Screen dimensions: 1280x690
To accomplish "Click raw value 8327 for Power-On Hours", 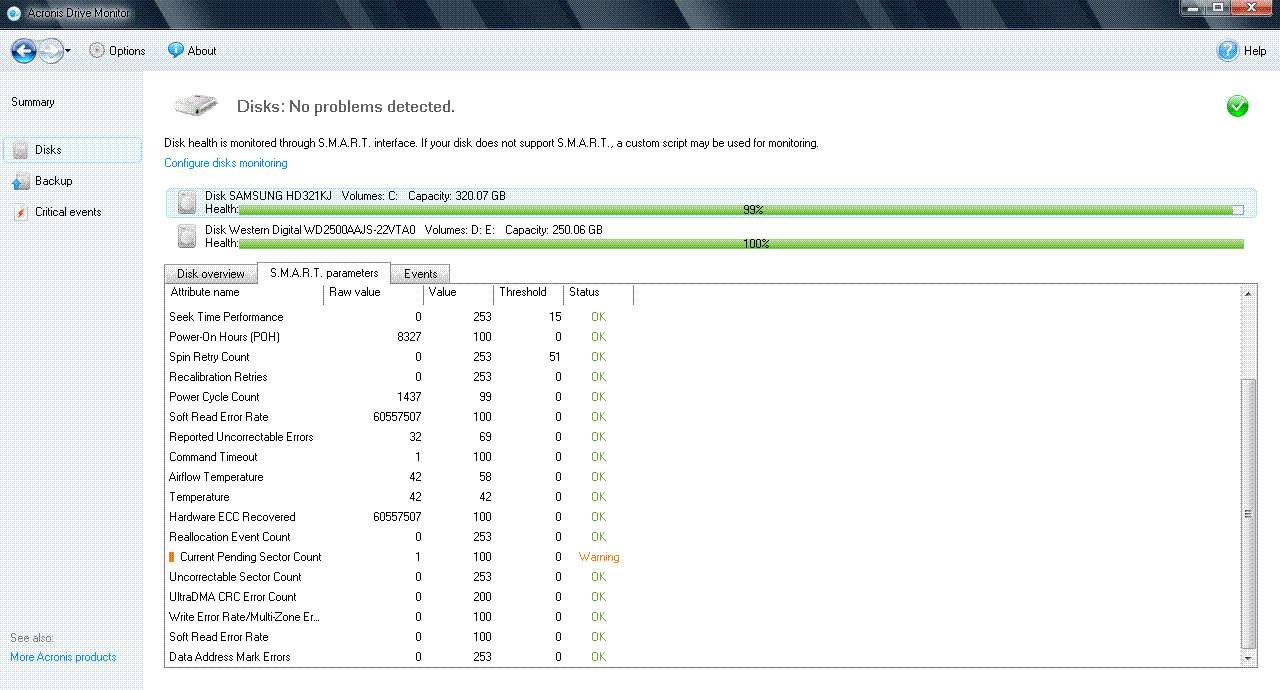I will (409, 337).
